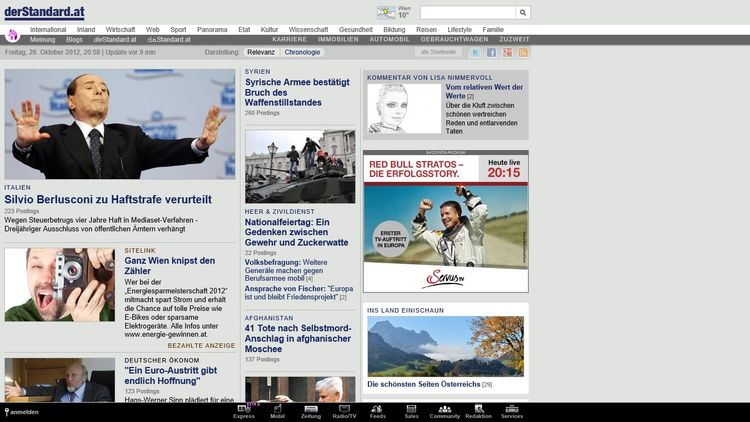Click the Zeitung icon in bottom bar
The image size is (750, 422).
(310, 410)
